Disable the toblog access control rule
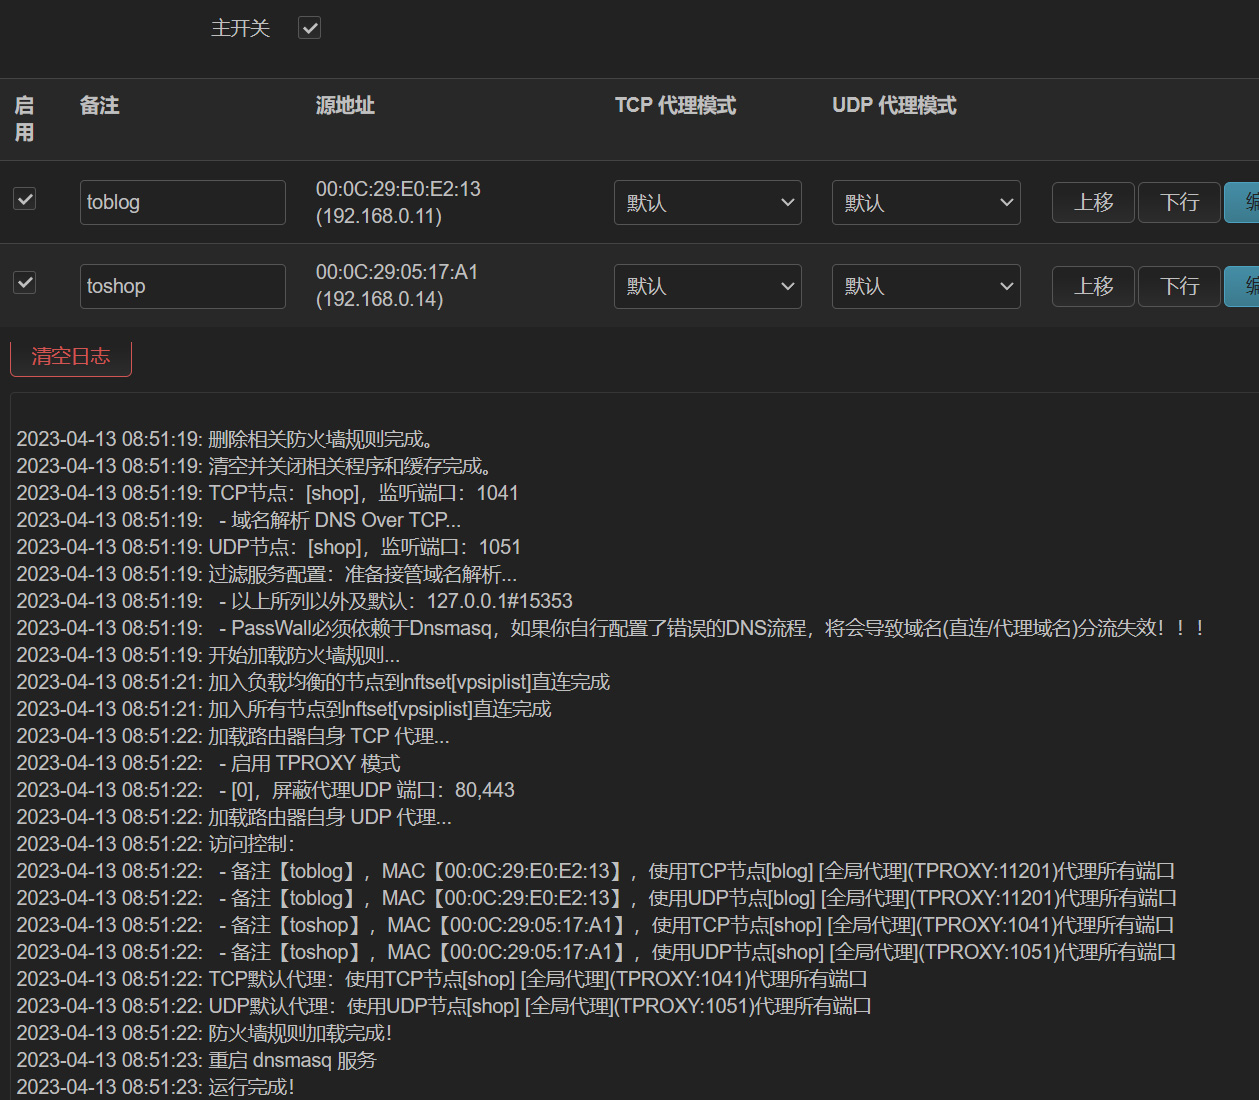This screenshot has height=1100, width=1259. point(24,199)
